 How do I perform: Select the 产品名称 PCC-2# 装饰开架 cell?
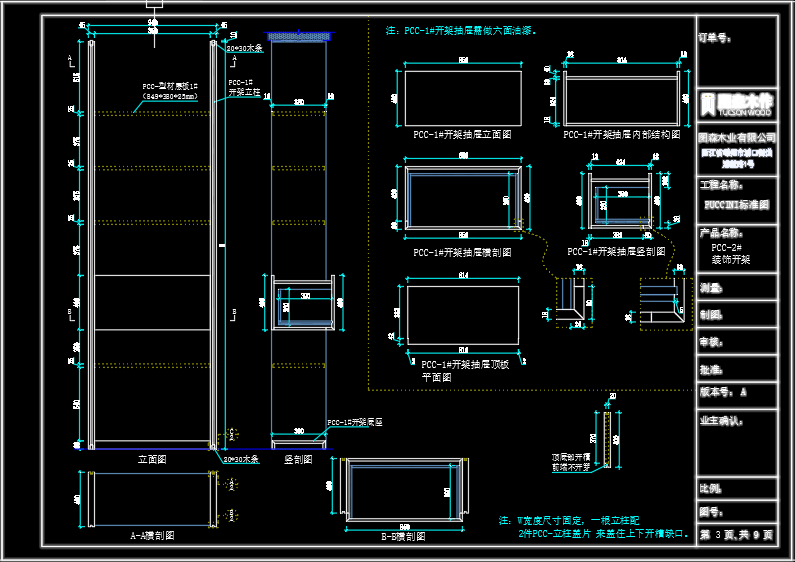point(737,249)
